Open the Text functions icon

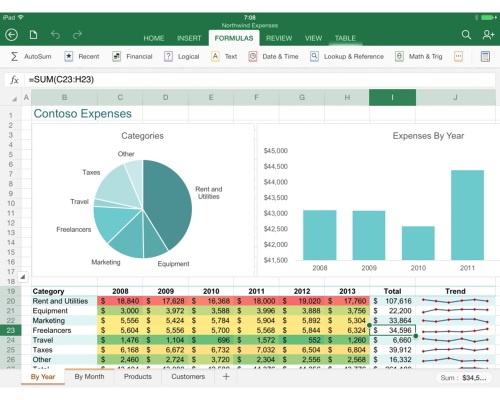click(x=215, y=56)
